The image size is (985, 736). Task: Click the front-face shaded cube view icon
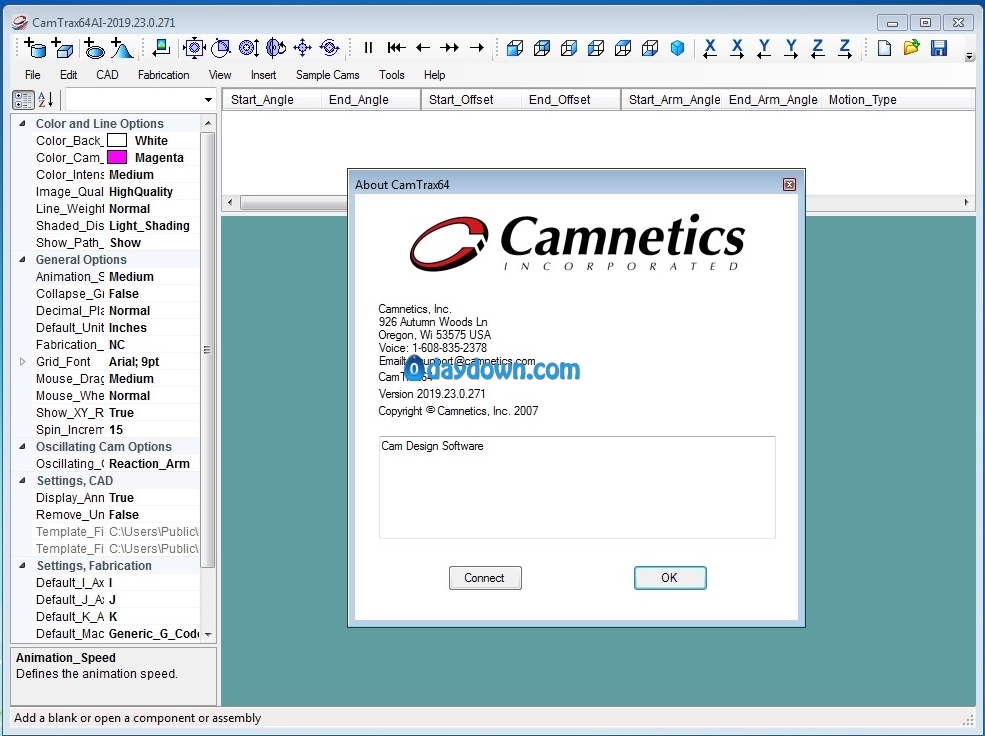point(515,48)
